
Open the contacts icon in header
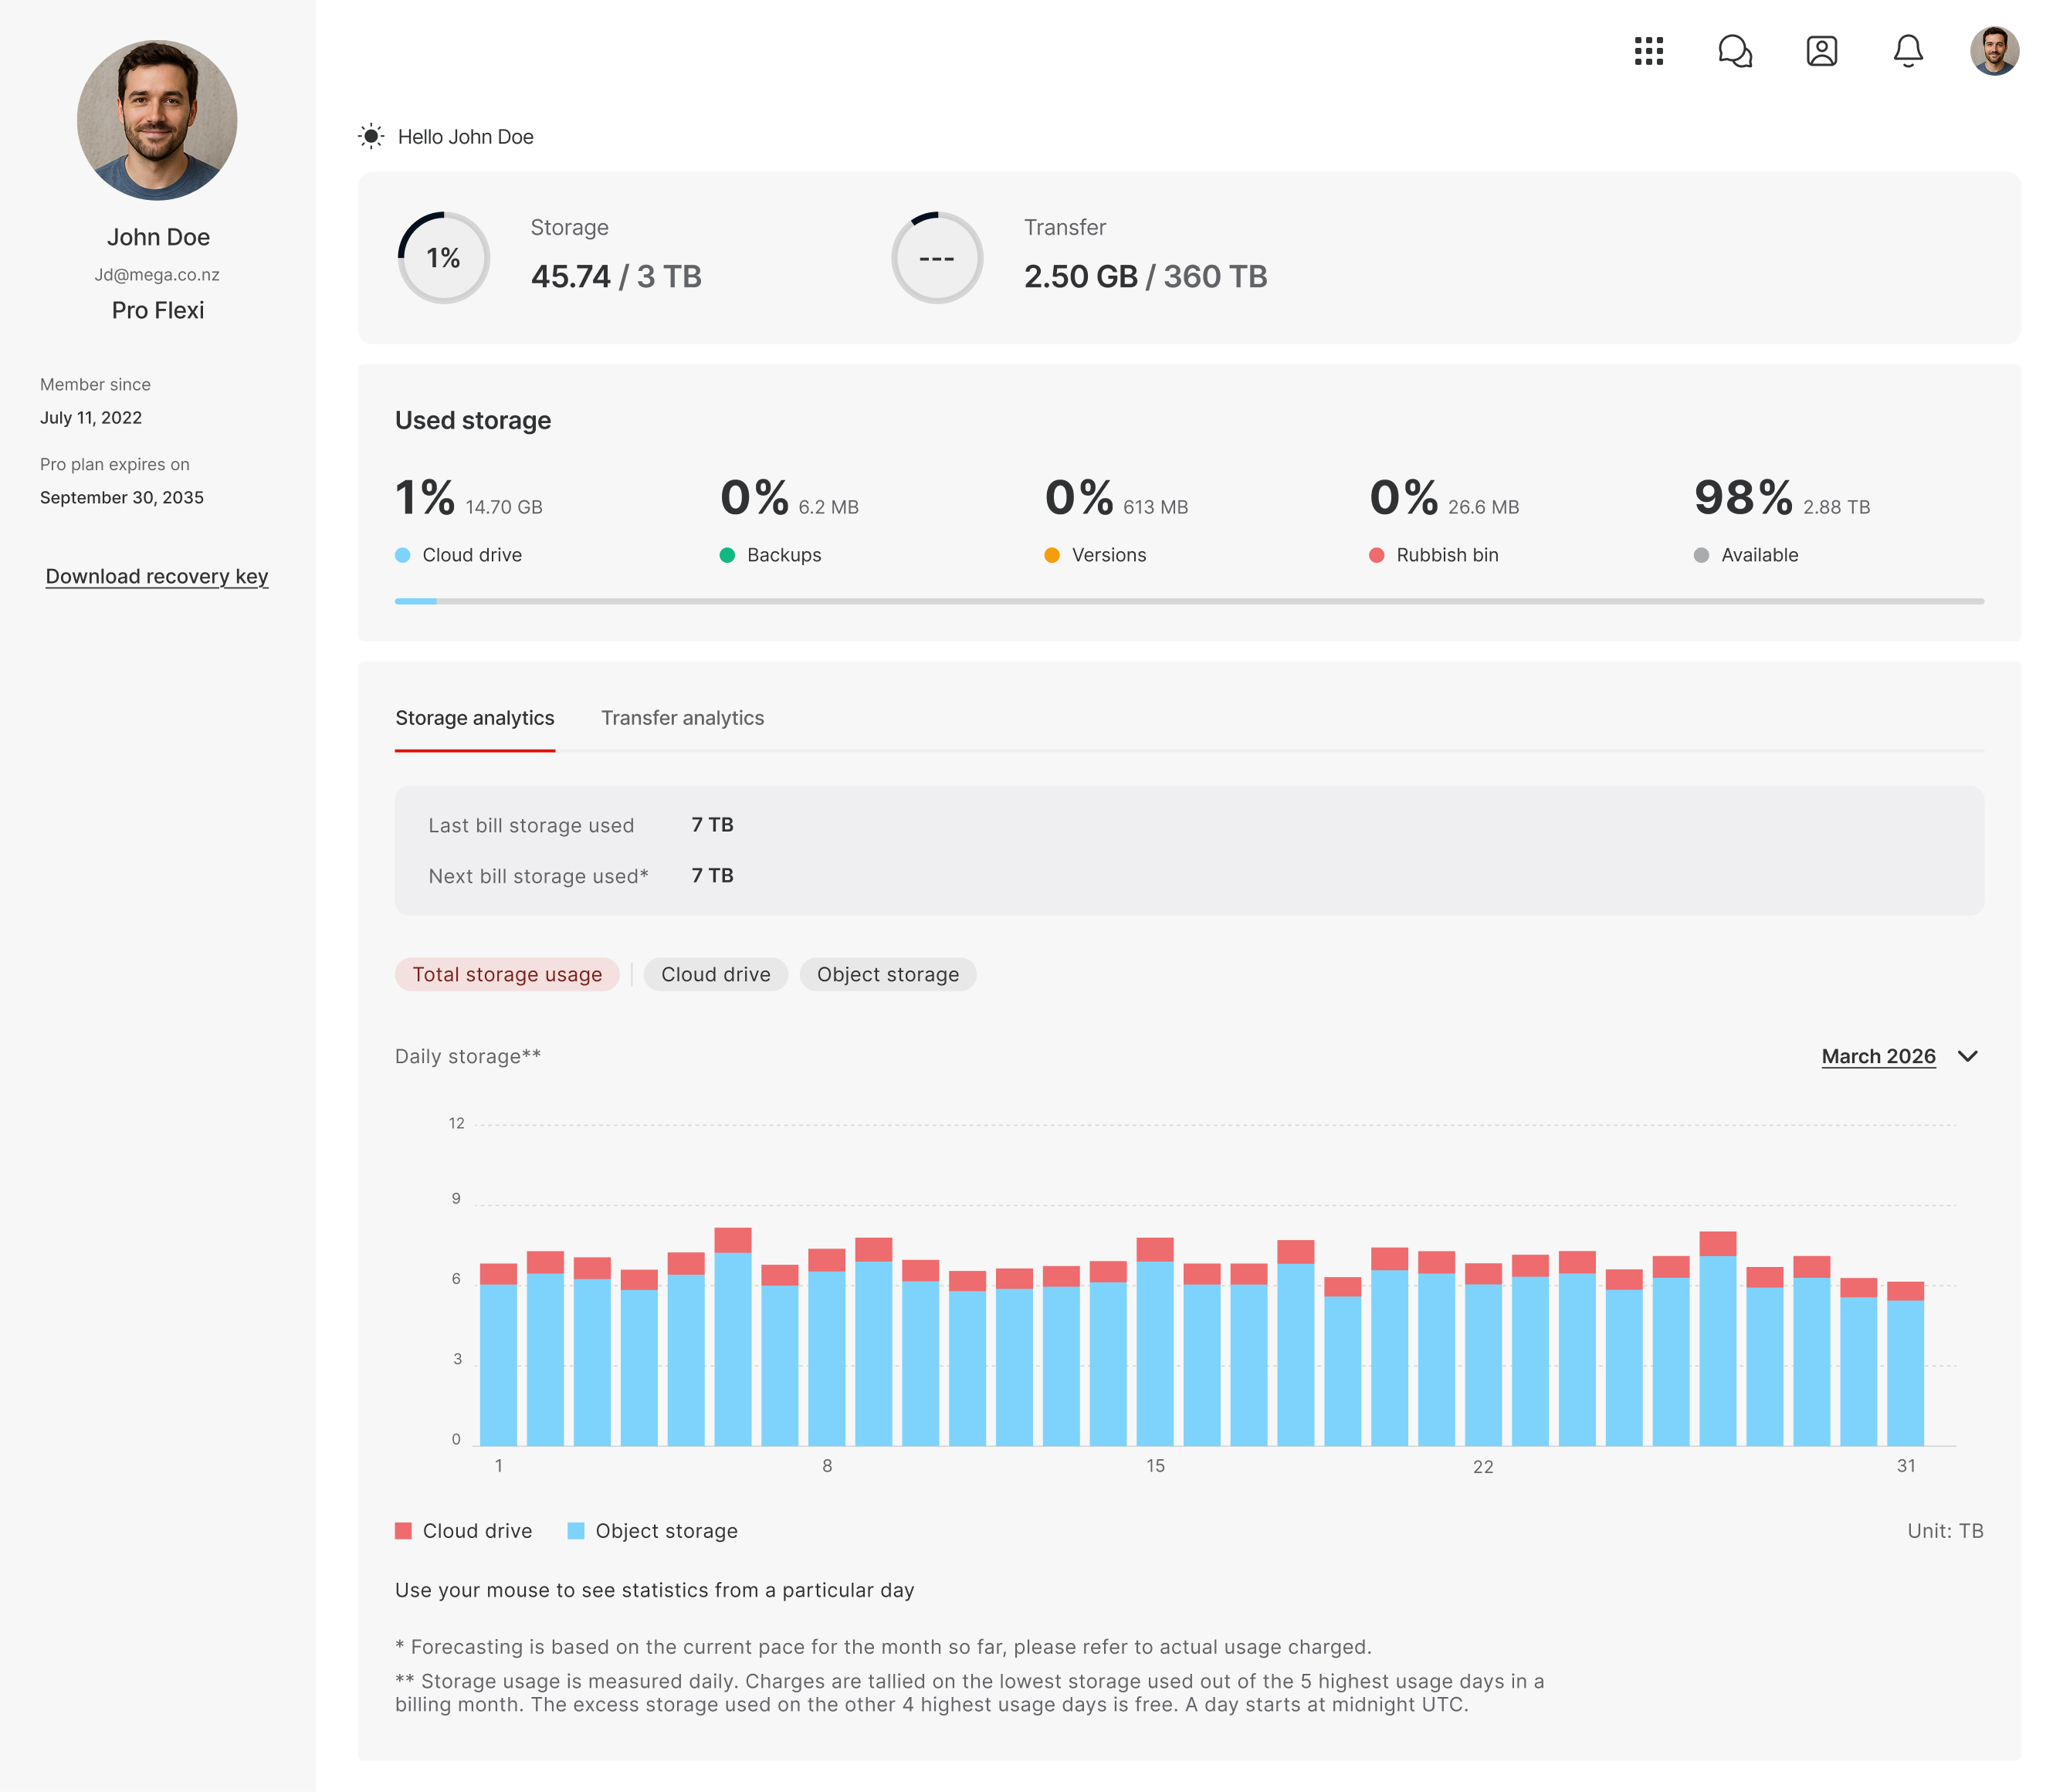1821,51
